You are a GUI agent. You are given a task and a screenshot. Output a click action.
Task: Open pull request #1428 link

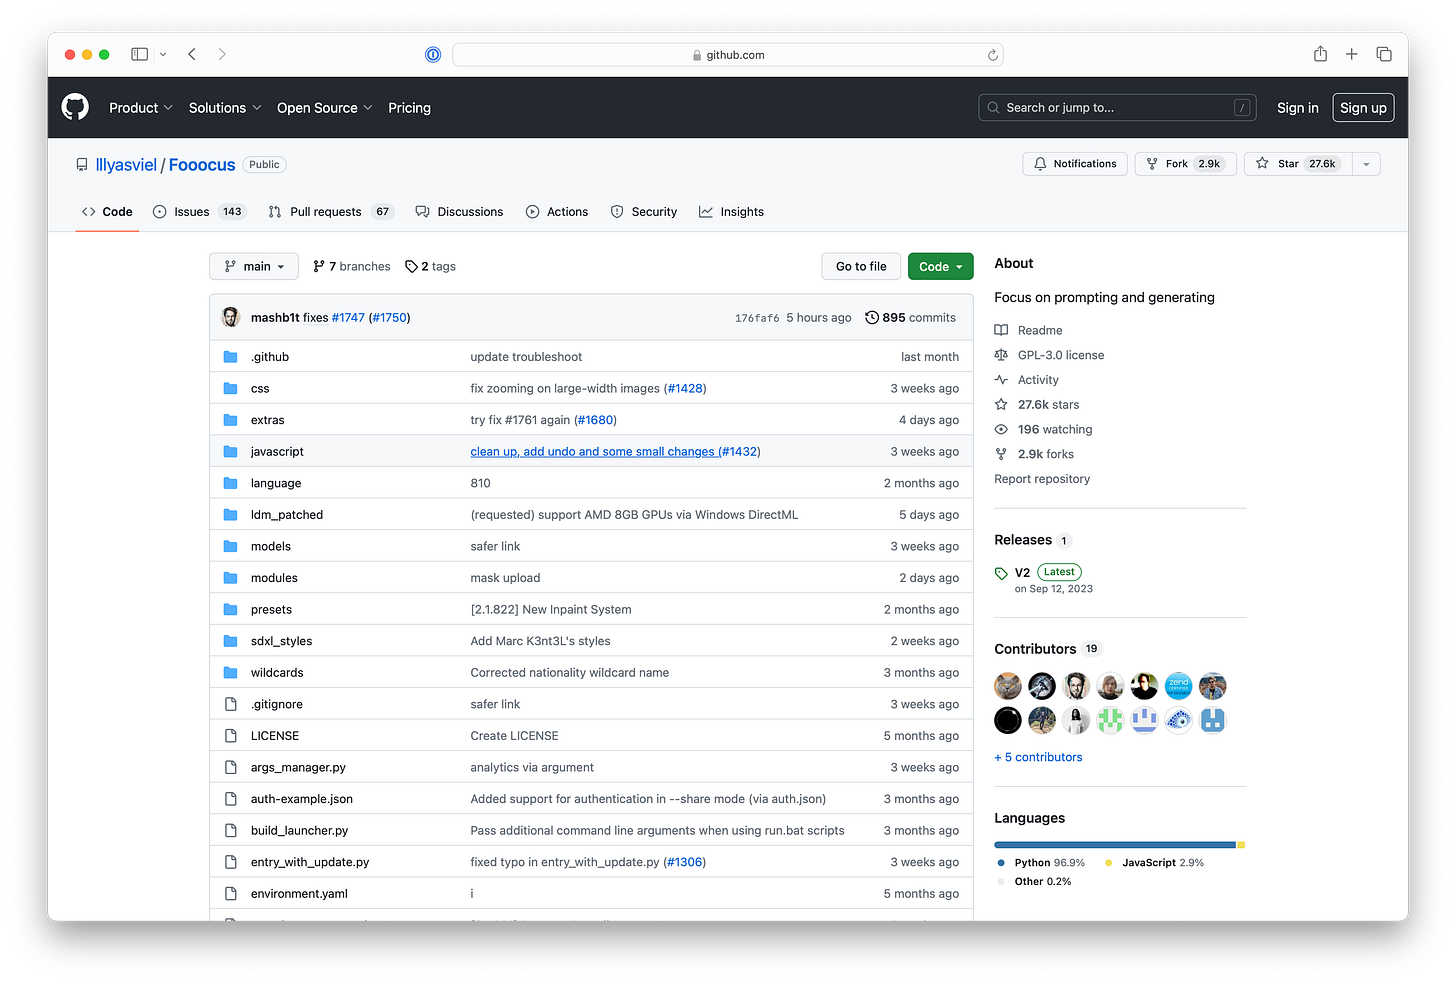(x=685, y=389)
